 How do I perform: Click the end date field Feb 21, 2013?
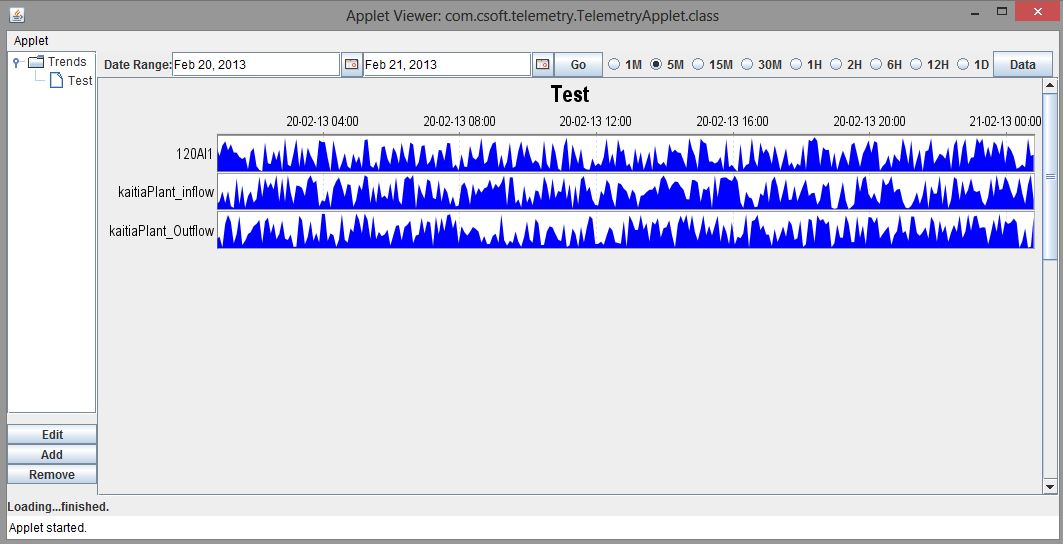pos(447,64)
